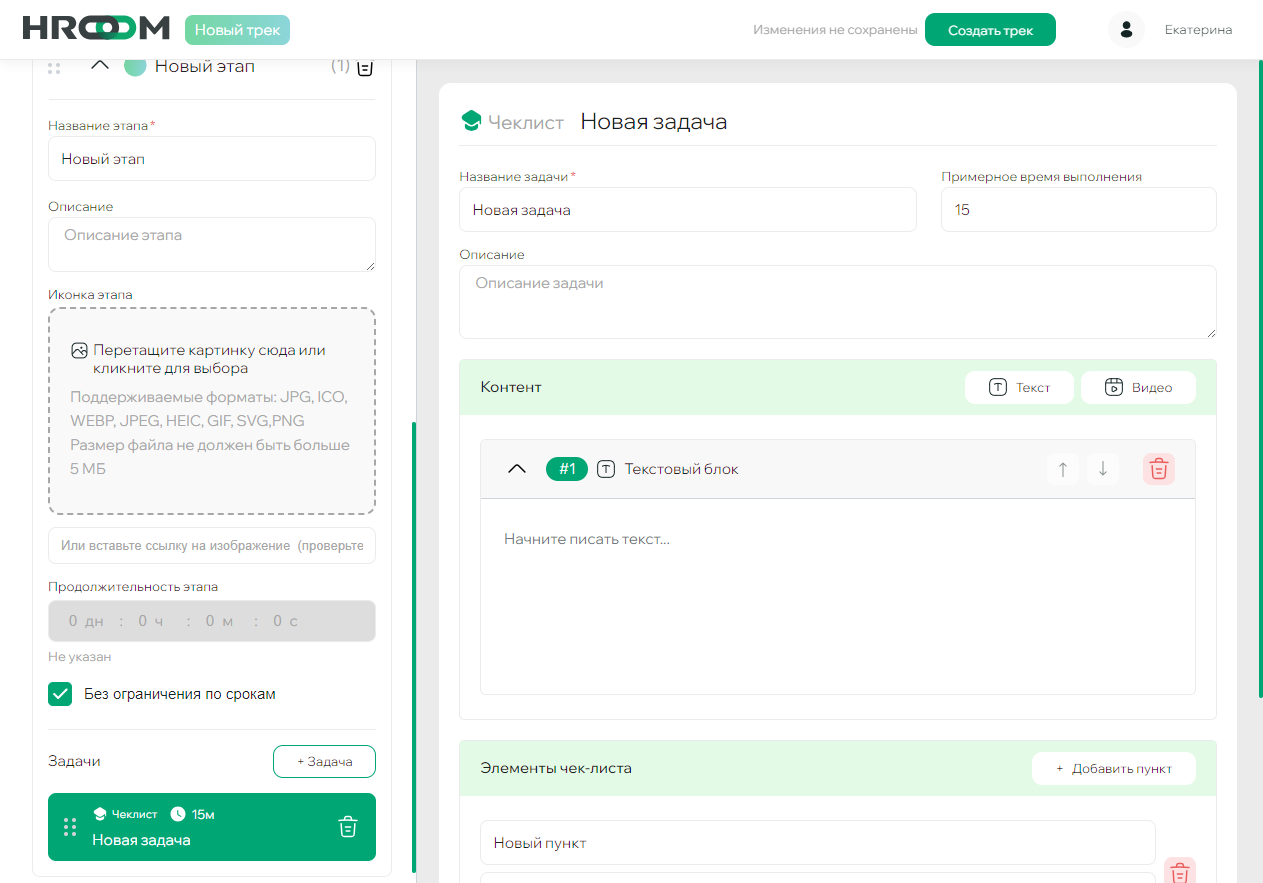Click the green stage color circle

coord(135,66)
